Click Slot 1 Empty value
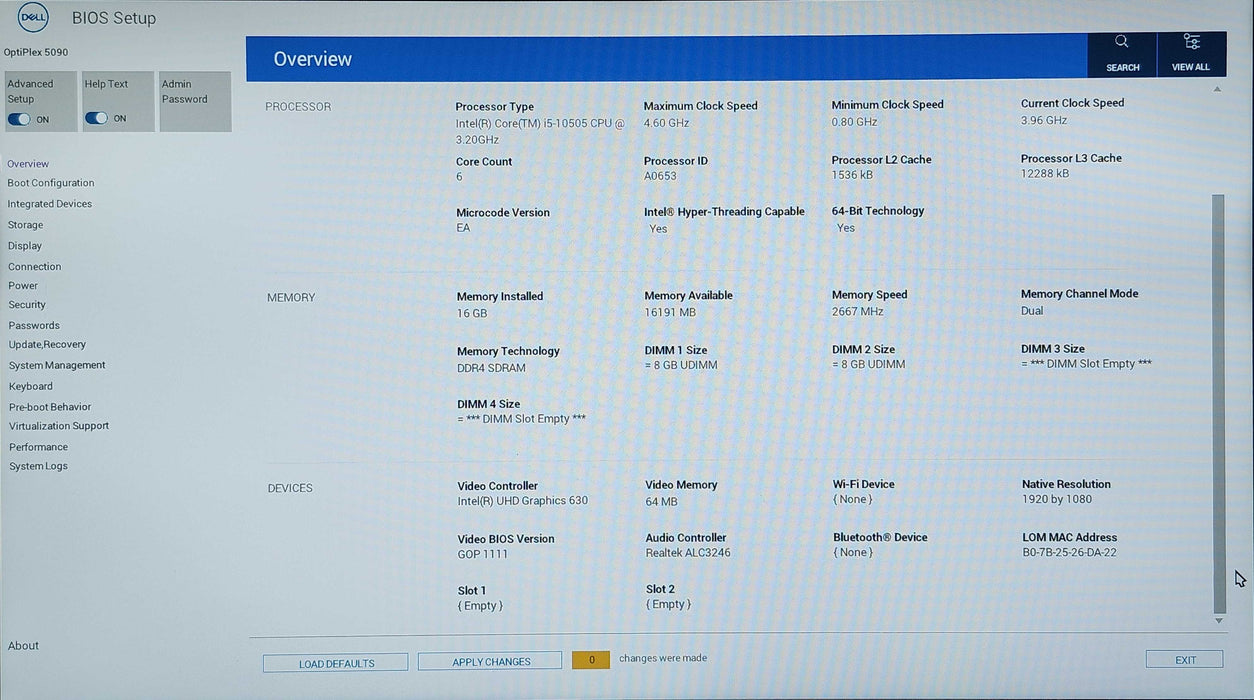This screenshot has height=700, width=1254. (480, 606)
